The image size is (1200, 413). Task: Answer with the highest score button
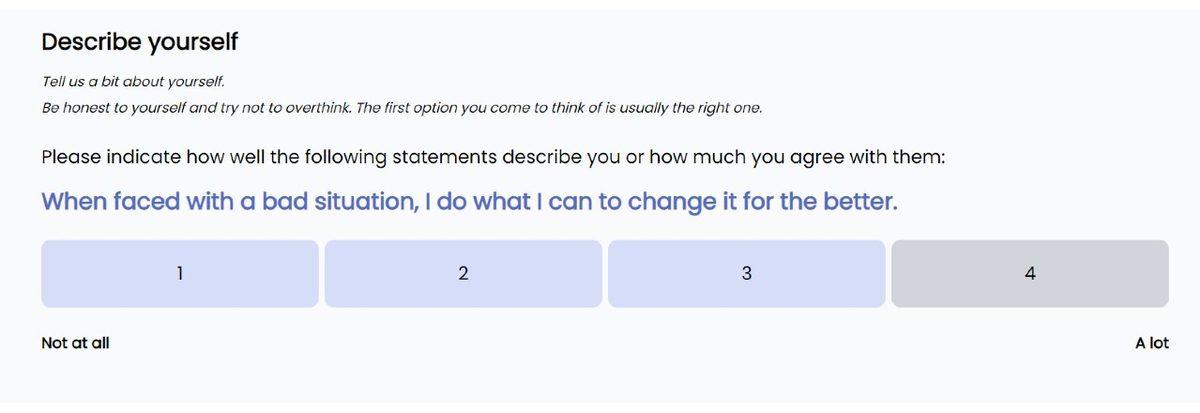[x=1029, y=273]
